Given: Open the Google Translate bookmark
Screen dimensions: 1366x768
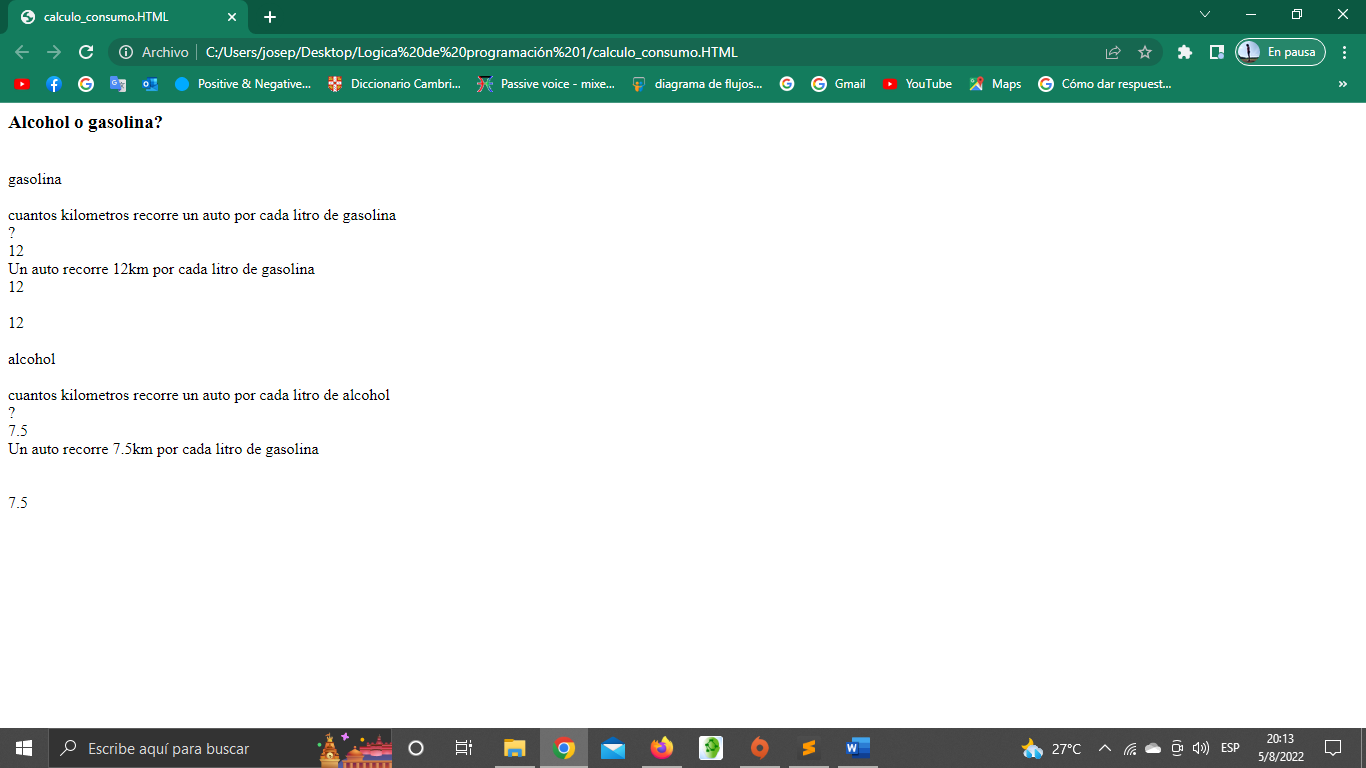Looking at the screenshot, I should pyautogui.click(x=118, y=84).
